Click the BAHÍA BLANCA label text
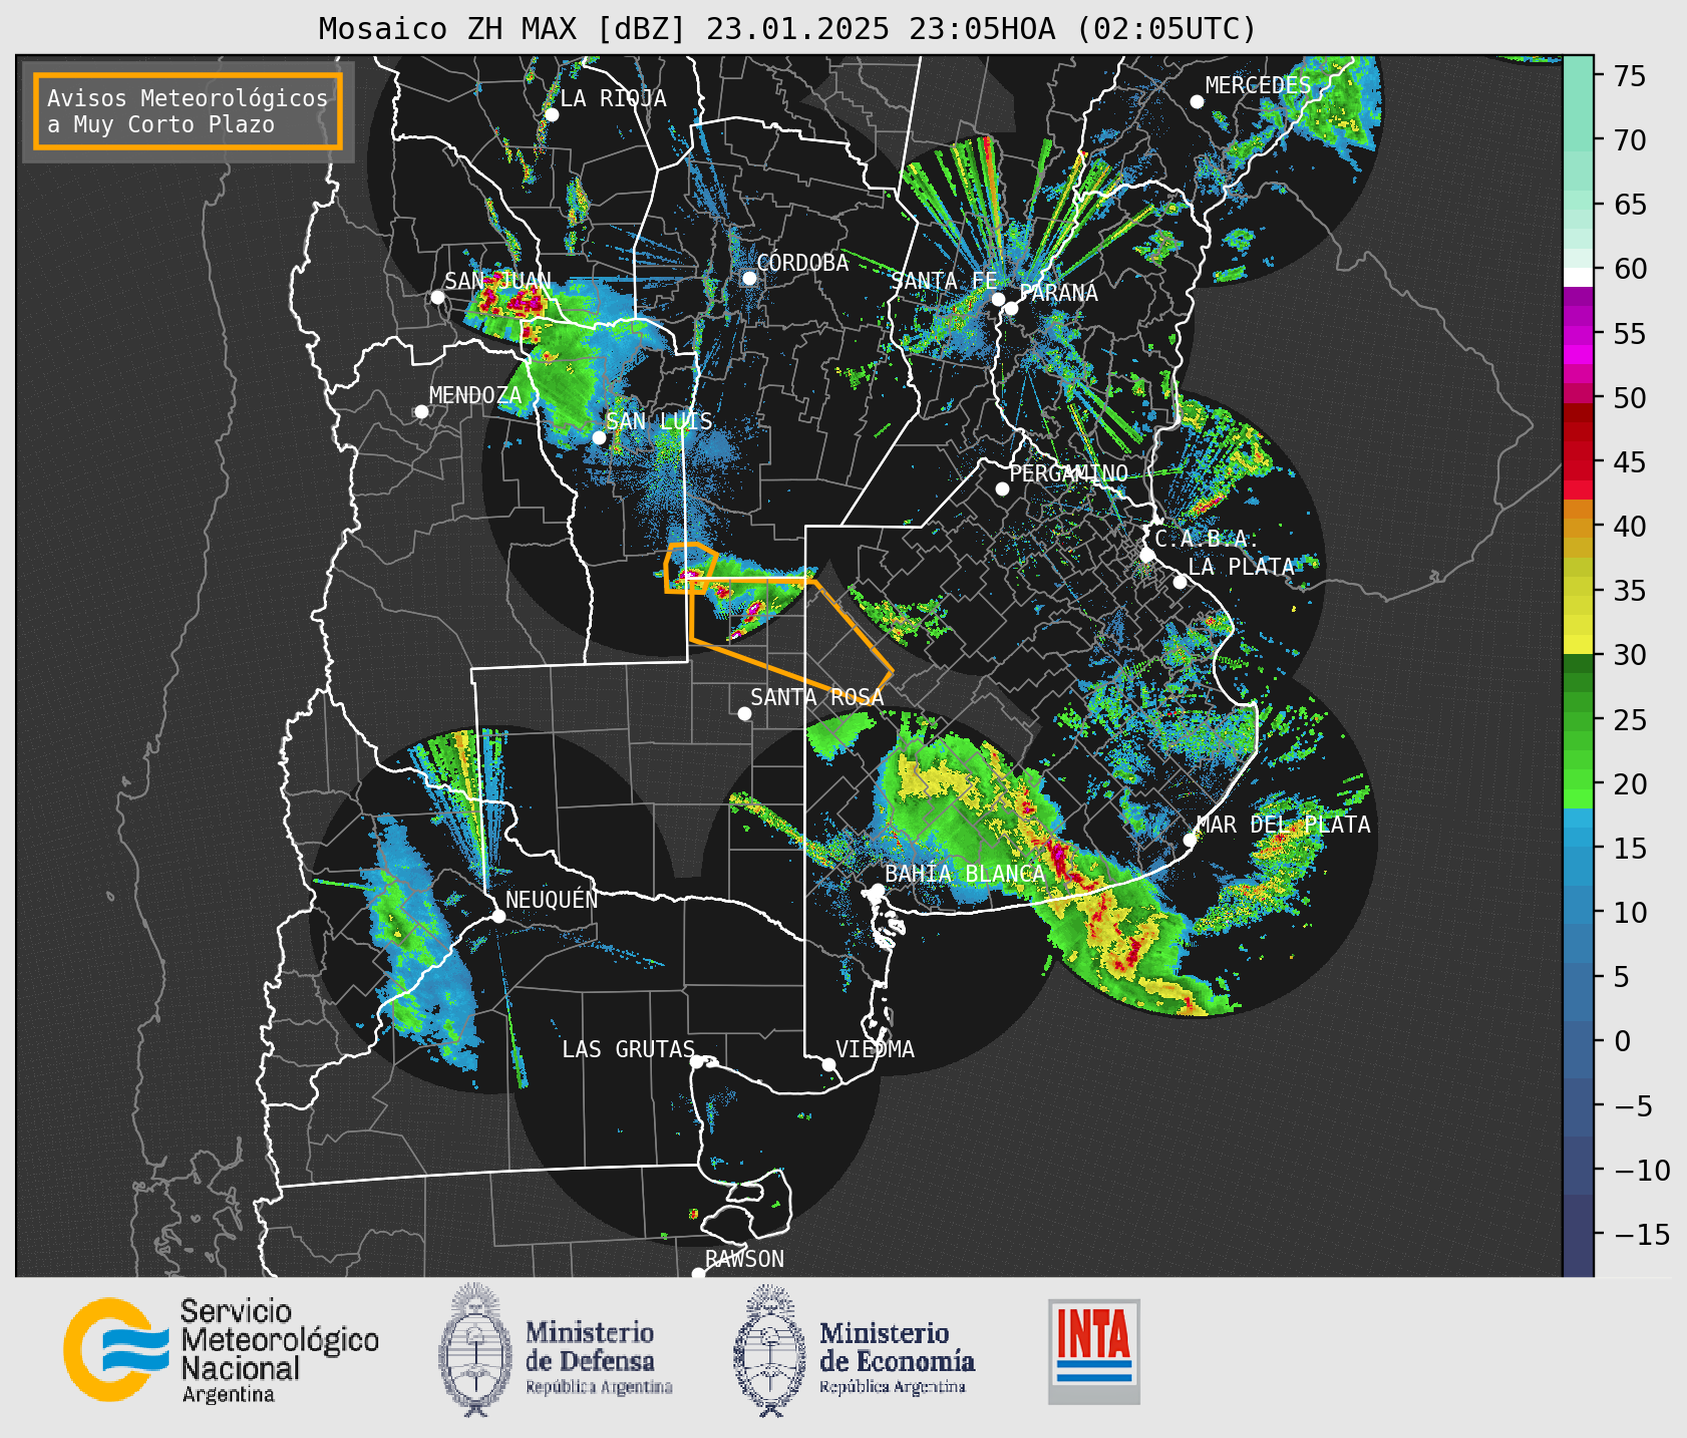This screenshot has height=1438, width=1687. click(x=965, y=874)
